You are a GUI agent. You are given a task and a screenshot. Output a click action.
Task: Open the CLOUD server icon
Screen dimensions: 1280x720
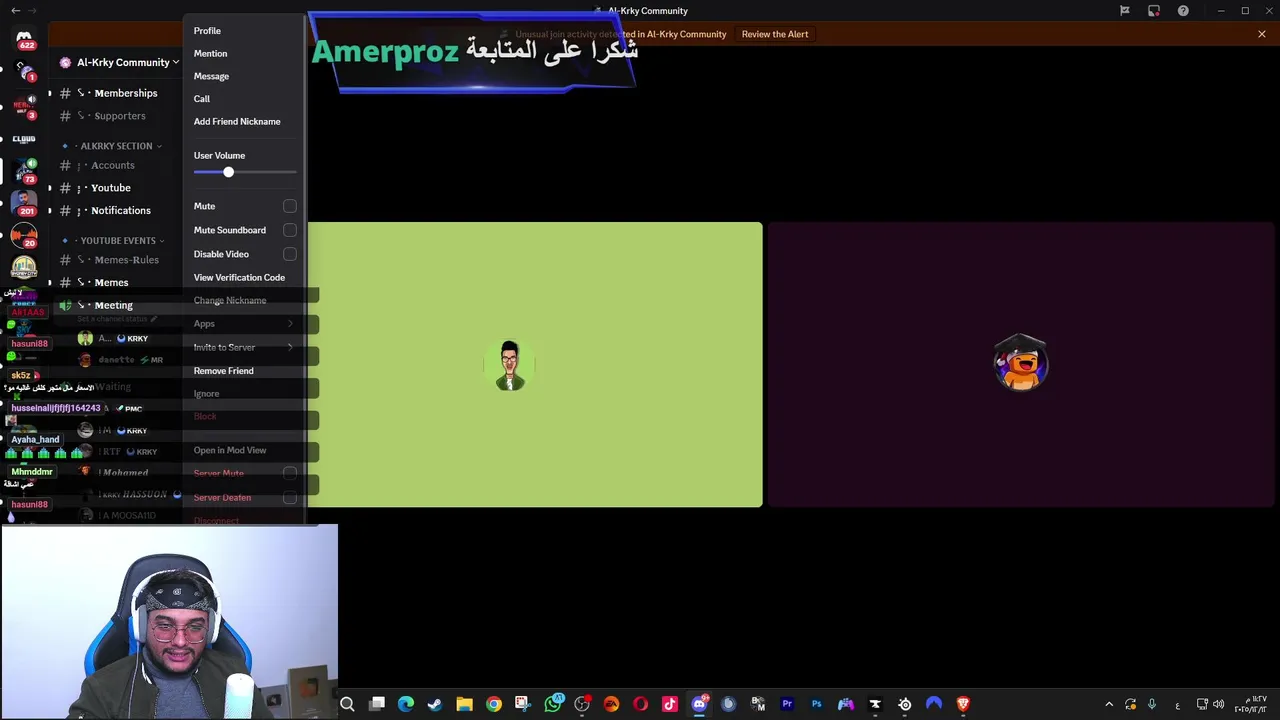(x=24, y=139)
